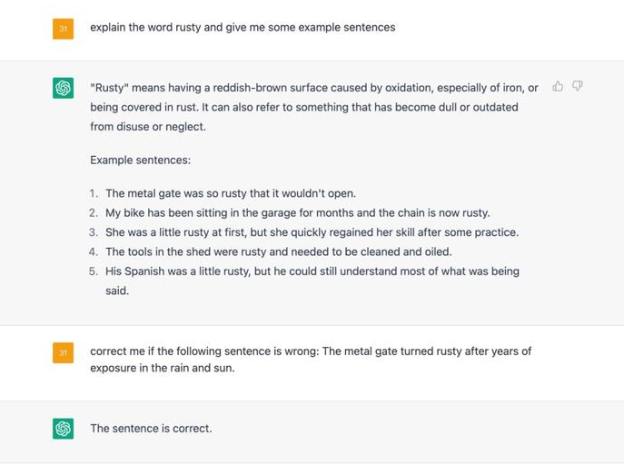Click the ChatGPT logo beside the "Rusty" definition
This screenshot has height=464, width=636.
[x=63, y=89]
